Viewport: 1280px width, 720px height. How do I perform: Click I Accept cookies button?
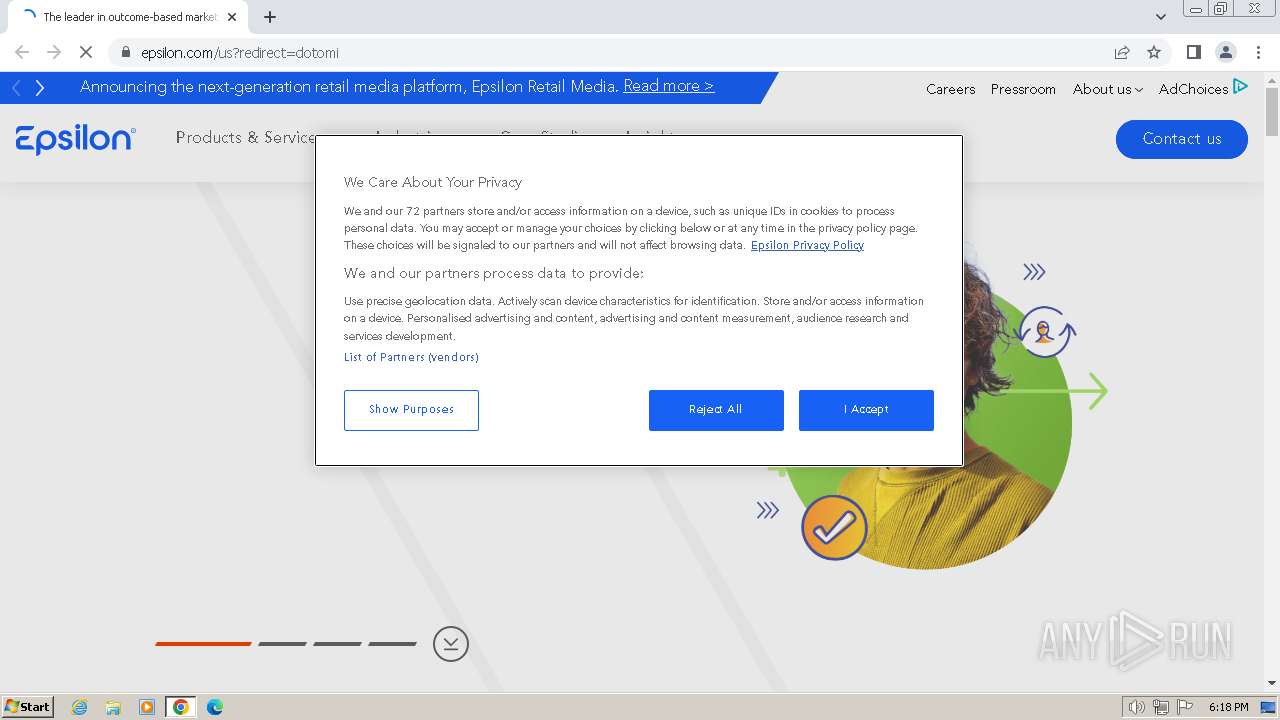click(x=866, y=410)
